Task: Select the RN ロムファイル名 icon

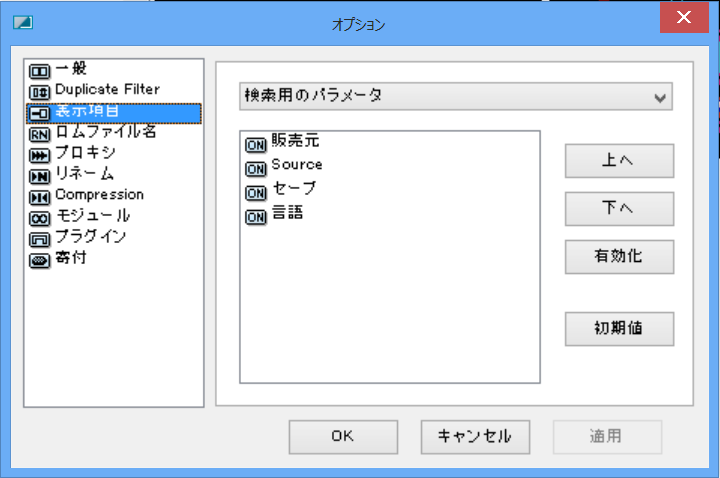Action: point(39,135)
